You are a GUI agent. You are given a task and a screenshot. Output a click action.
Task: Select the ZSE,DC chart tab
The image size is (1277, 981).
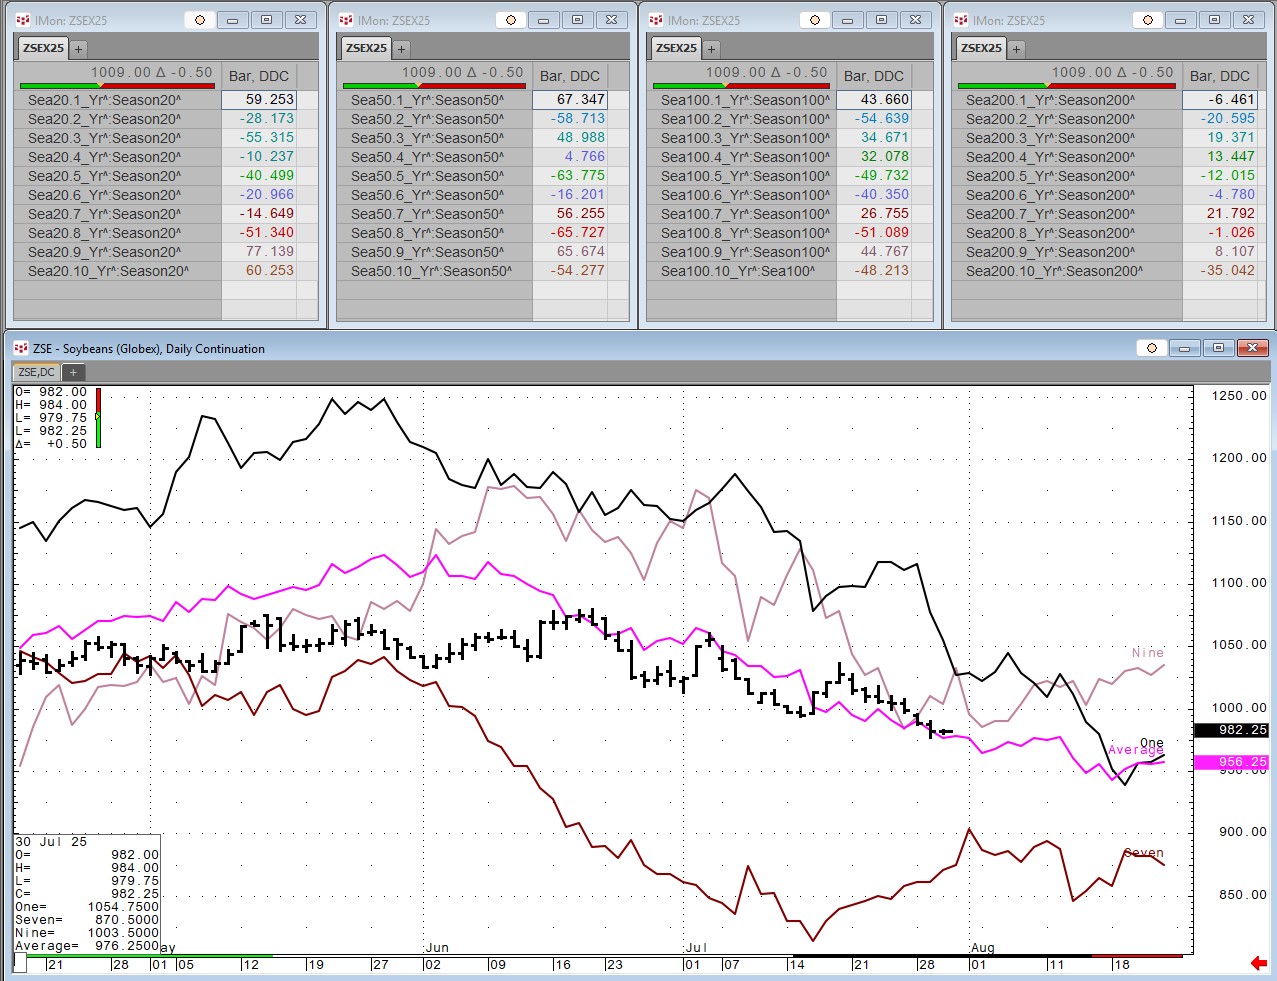pos(37,372)
